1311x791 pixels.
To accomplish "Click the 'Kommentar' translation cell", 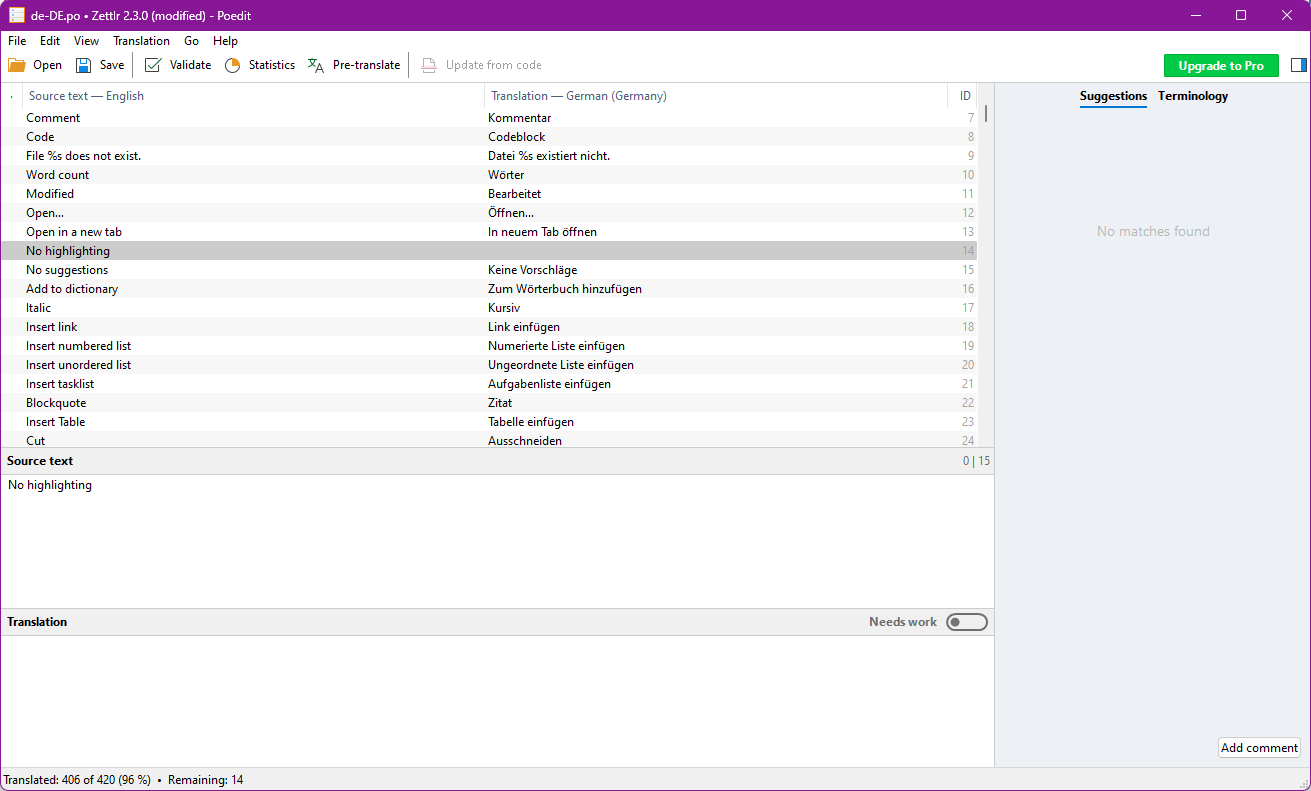I will pyautogui.click(x=519, y=118).
